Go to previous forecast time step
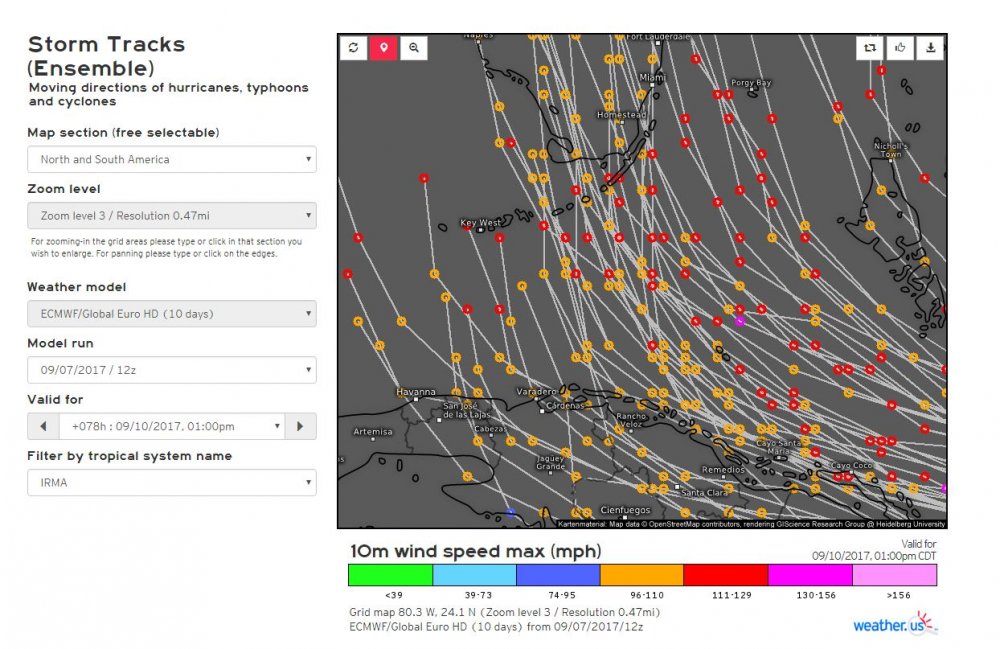 click(x=42, y=426)
